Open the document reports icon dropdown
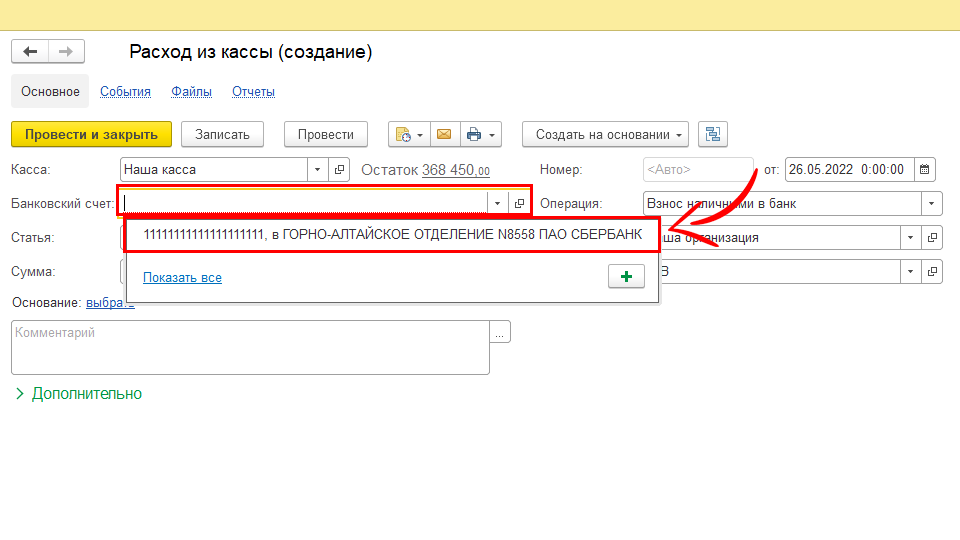Viewport: 960px width, 540px height. click(x=408, y=134)
